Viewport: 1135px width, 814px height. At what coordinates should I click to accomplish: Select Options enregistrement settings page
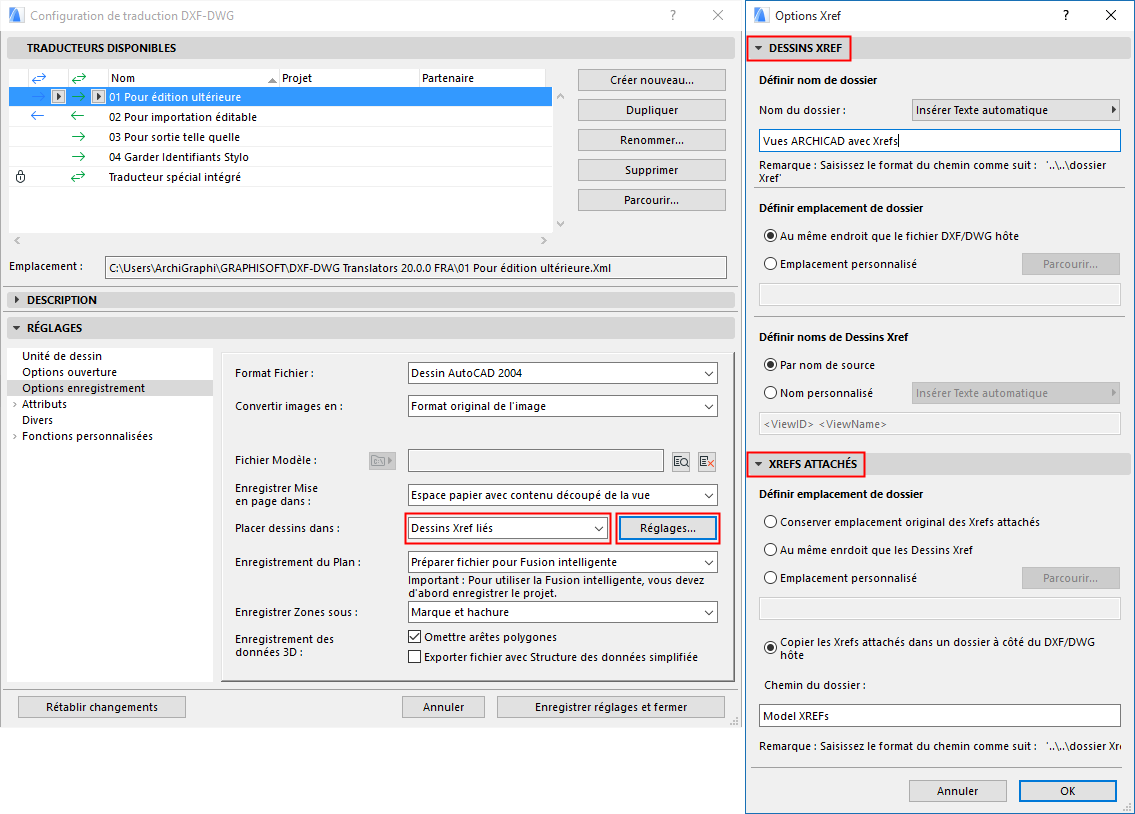click(110, 388)
